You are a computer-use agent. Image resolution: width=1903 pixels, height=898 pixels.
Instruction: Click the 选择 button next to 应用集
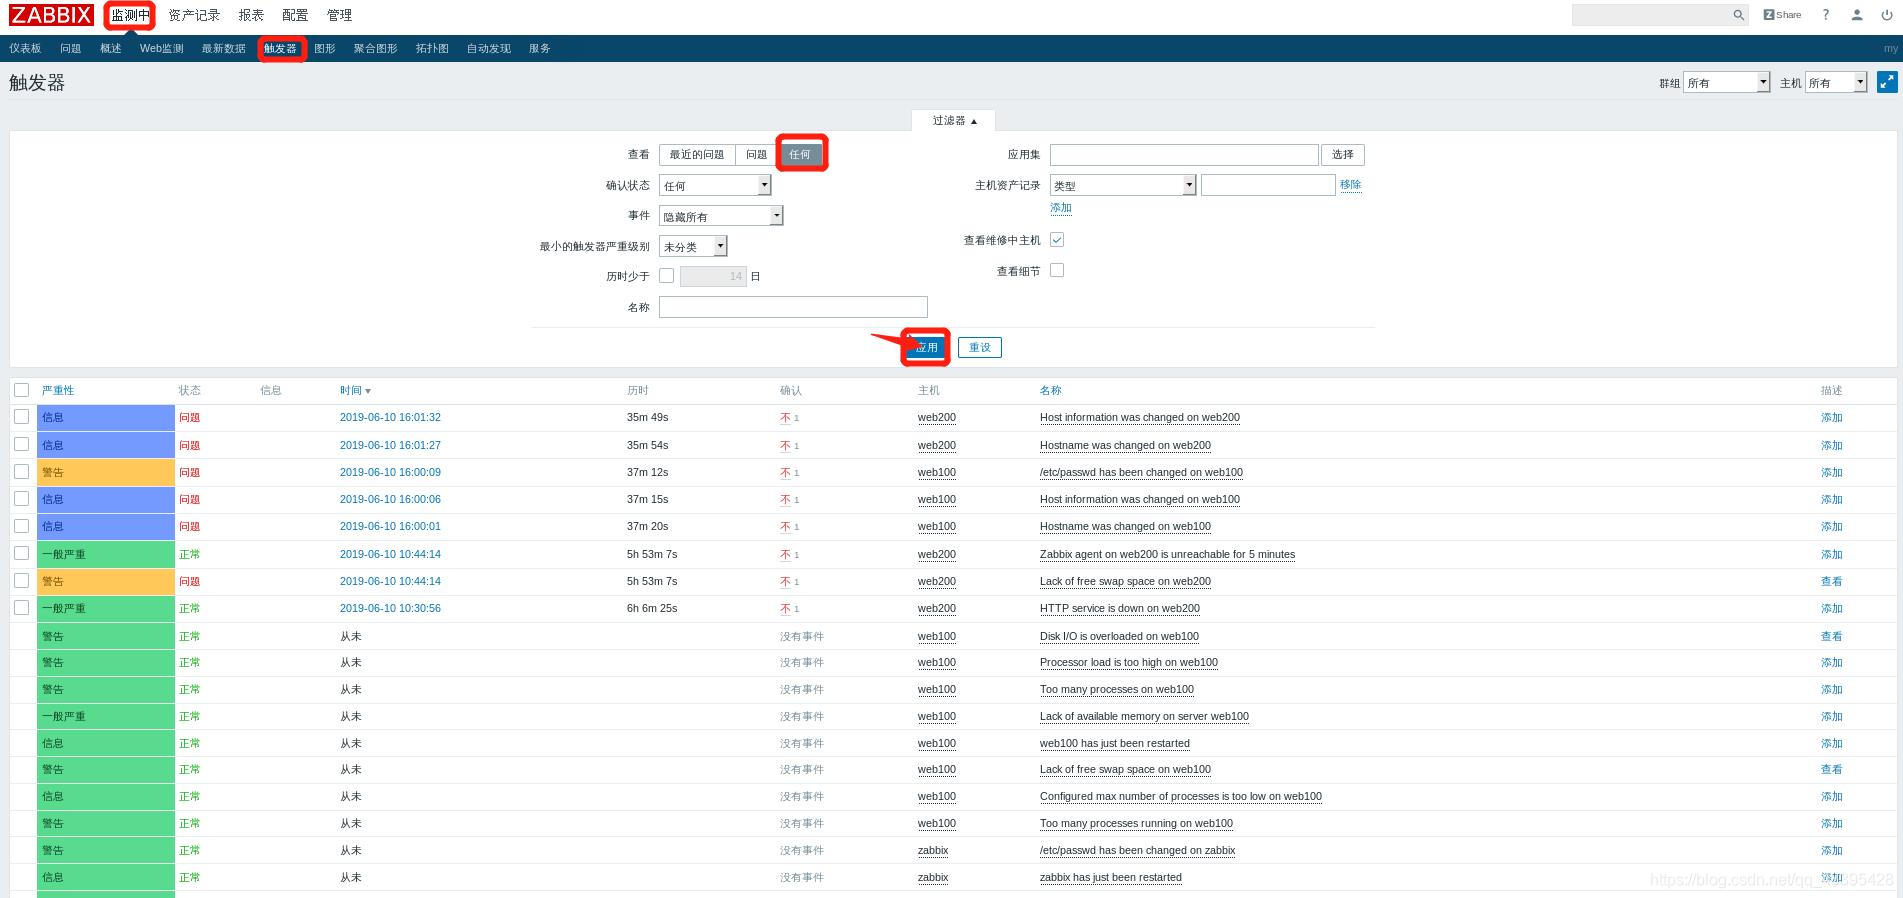pos(1343,154)
